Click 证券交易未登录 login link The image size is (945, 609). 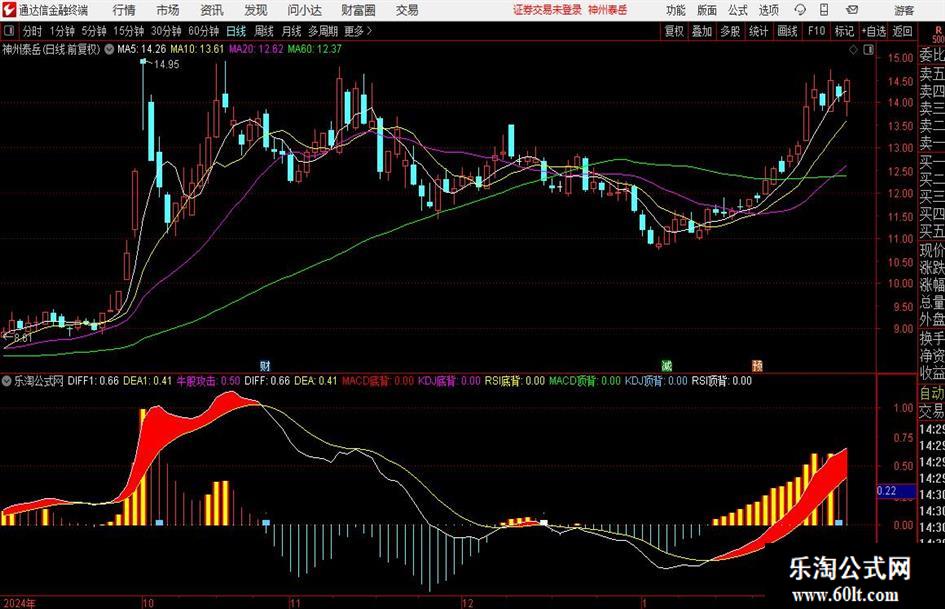547,10
